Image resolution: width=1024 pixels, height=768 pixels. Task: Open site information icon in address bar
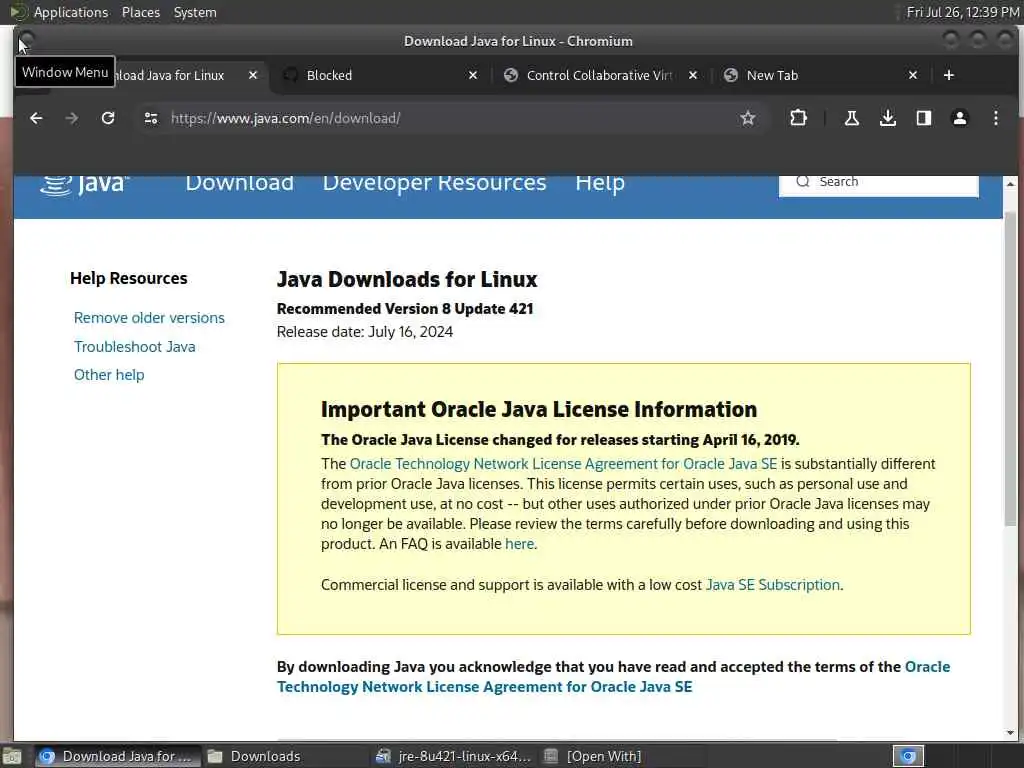point(151,118)
